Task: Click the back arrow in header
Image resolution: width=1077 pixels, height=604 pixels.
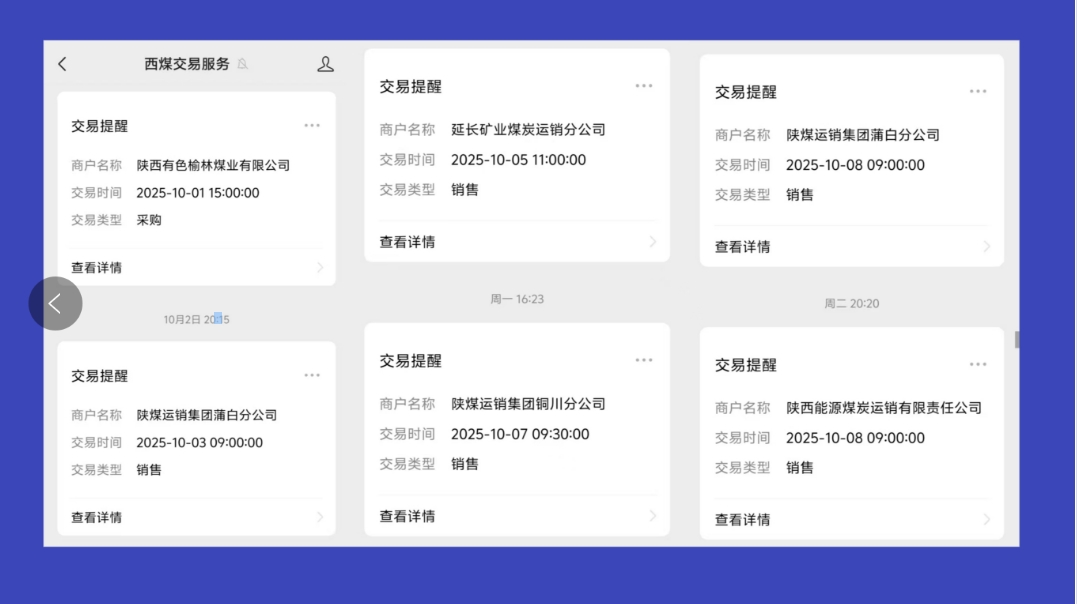Action: pos(62,64)
